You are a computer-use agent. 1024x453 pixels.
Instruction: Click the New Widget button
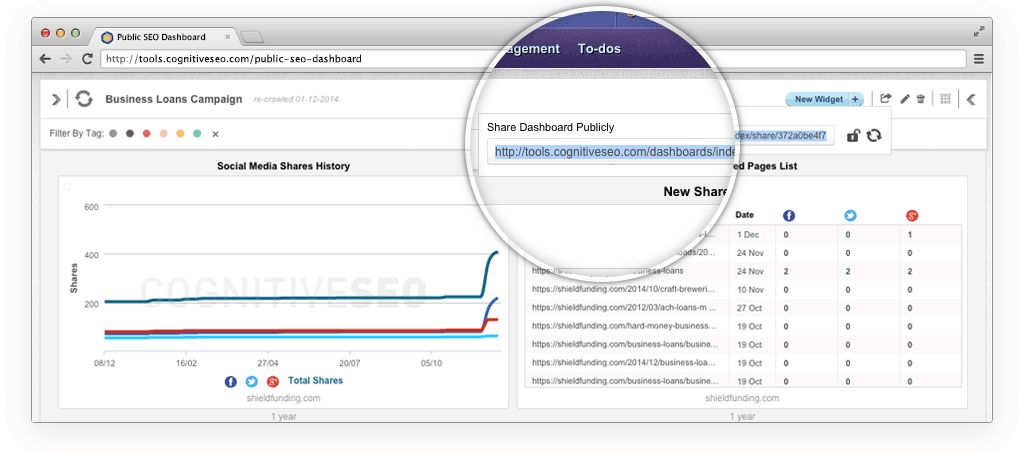[818, 99]
